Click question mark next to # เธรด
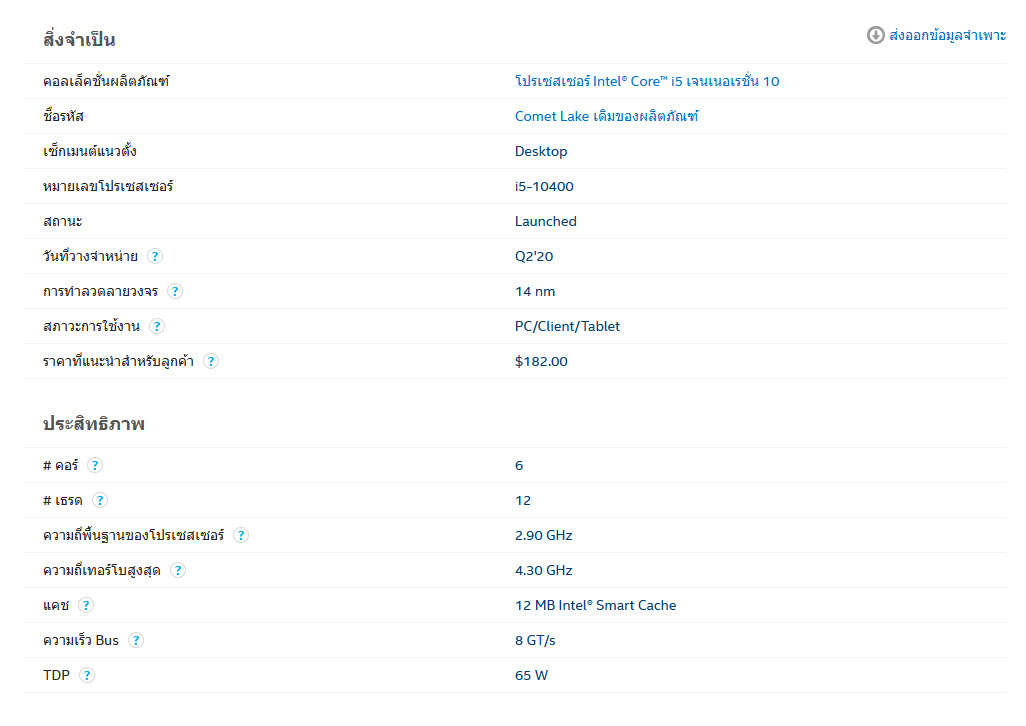 (100, 500)
